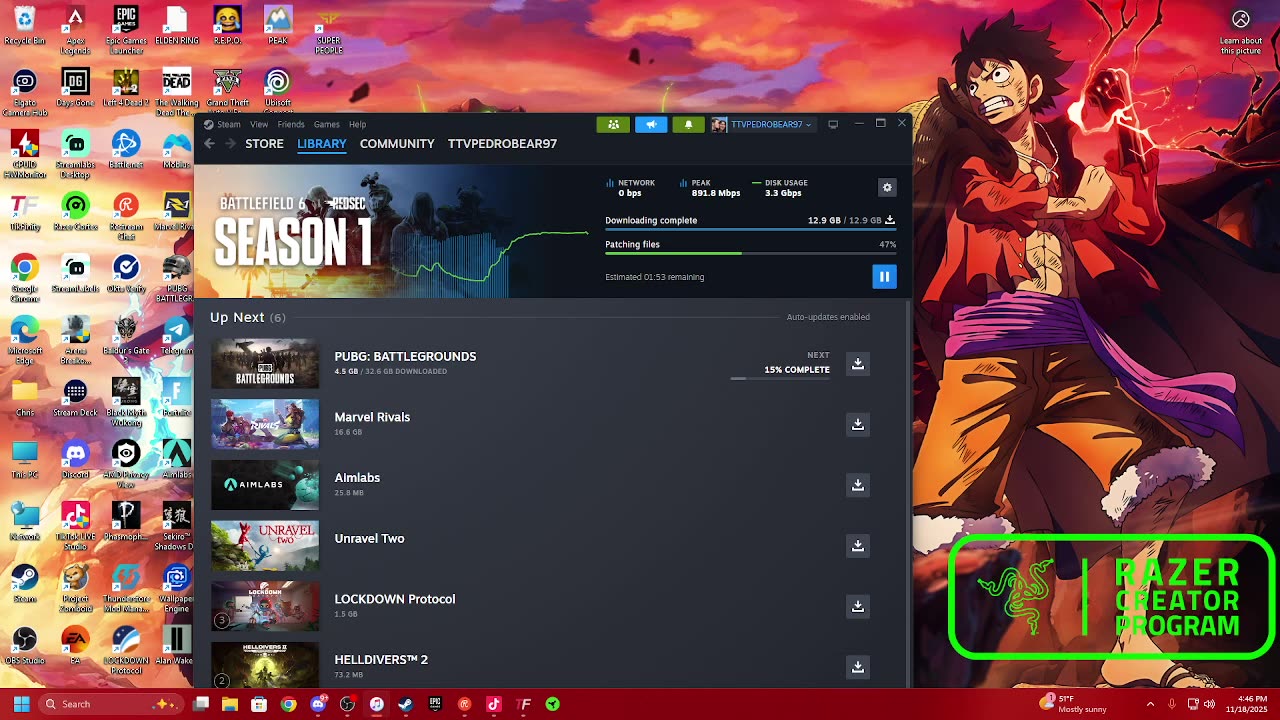
Task: Open Aimlabs title in queue
Action: click(357, 478)
